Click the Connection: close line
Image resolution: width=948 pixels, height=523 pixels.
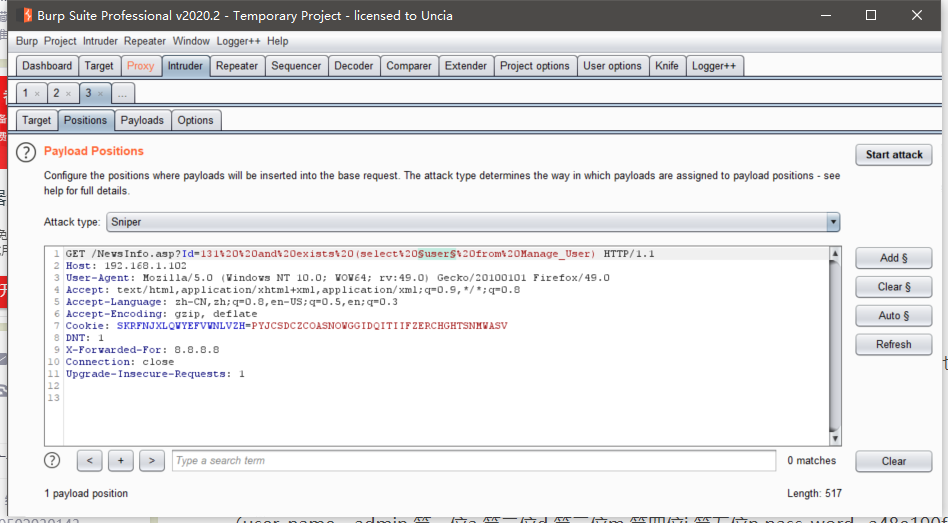[x=120, y=362]
